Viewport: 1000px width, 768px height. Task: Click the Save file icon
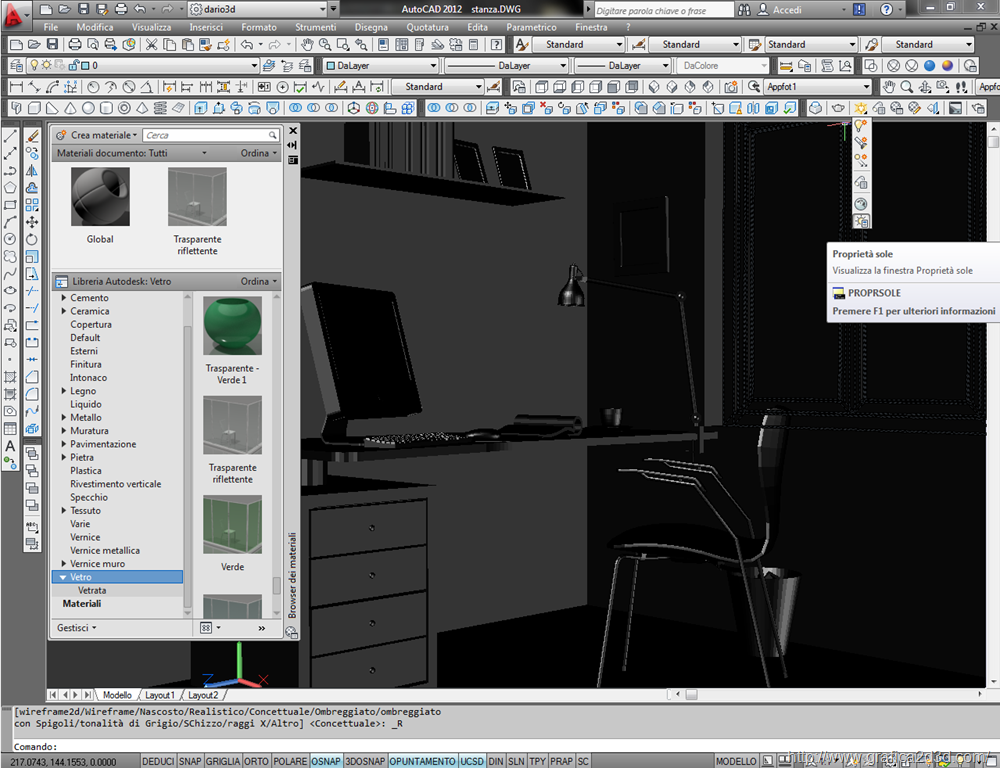tap(51, 45)
